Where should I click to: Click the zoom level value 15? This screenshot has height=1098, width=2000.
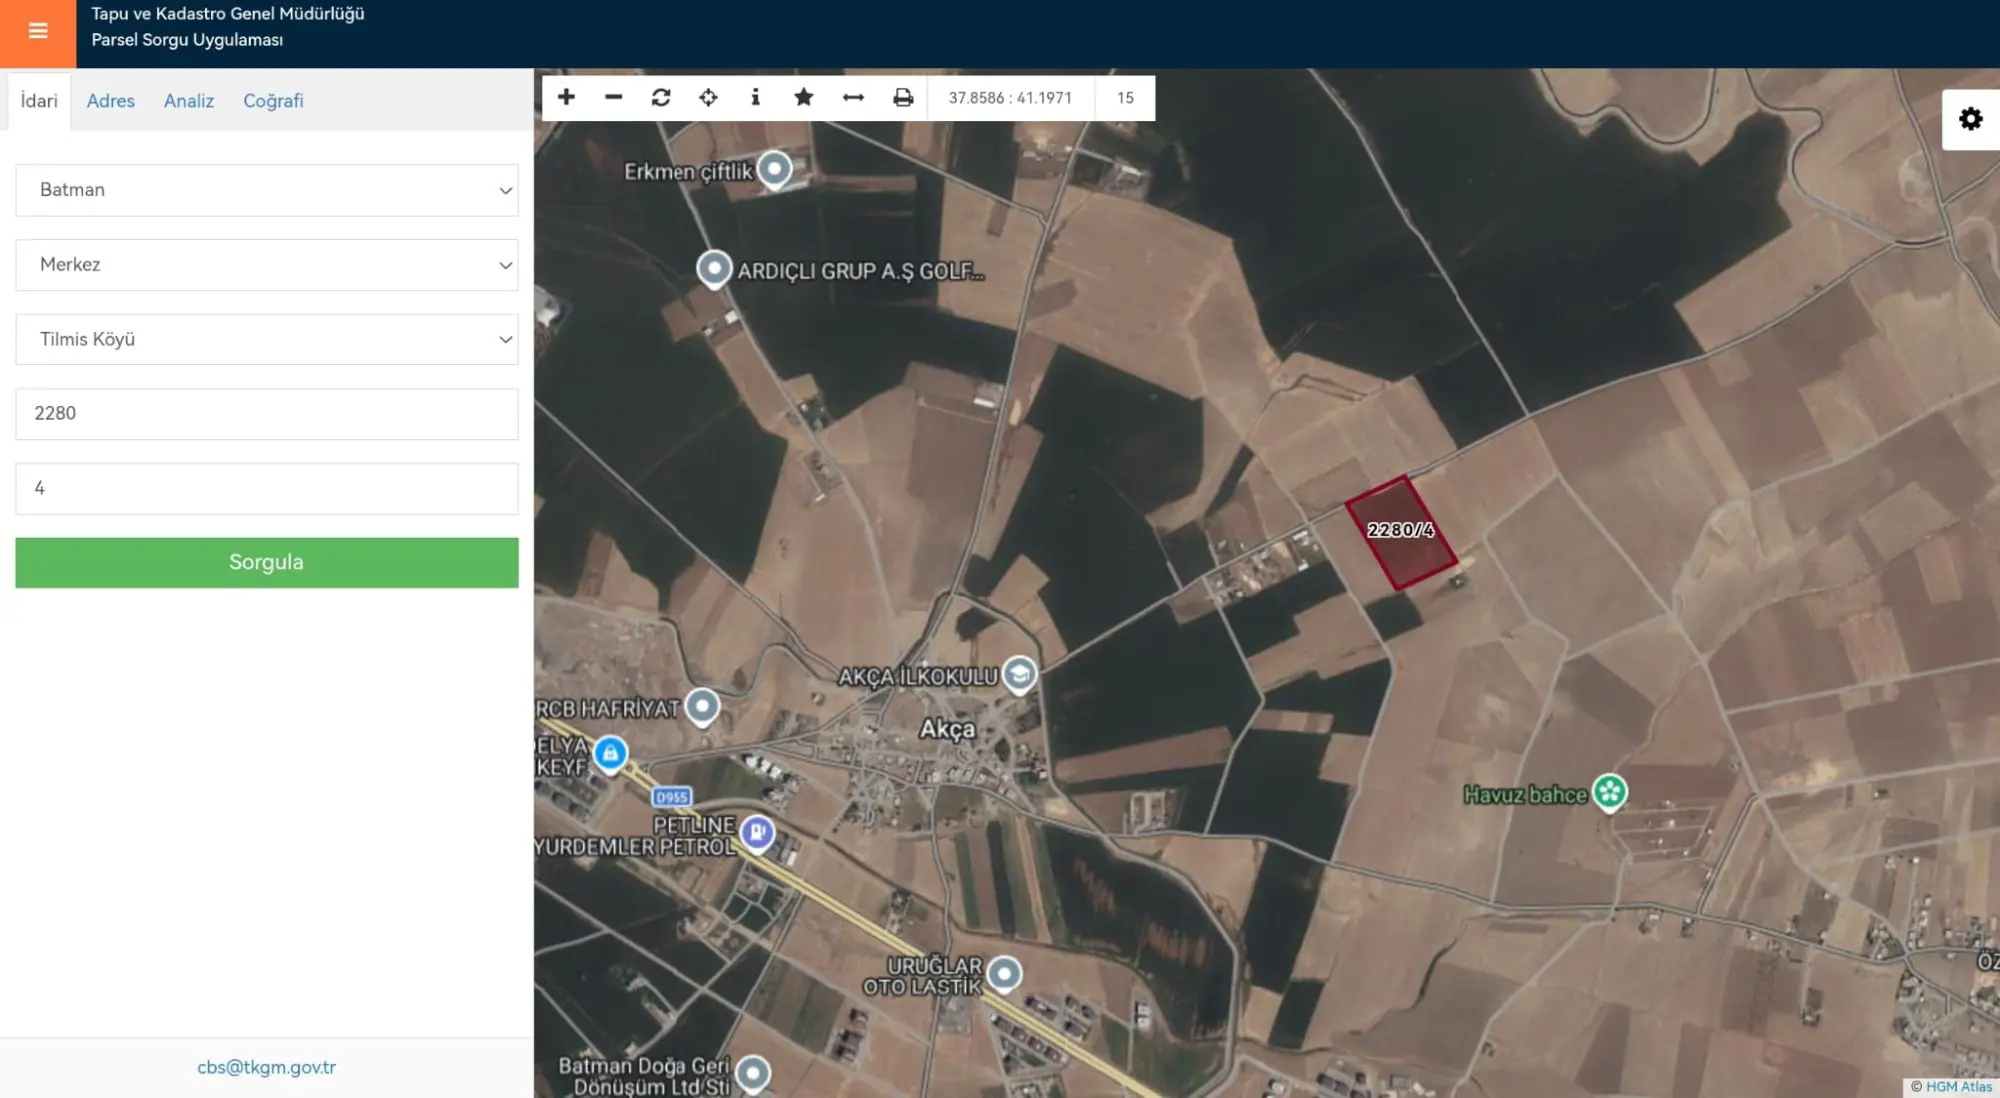click(x=1125, y=98)
